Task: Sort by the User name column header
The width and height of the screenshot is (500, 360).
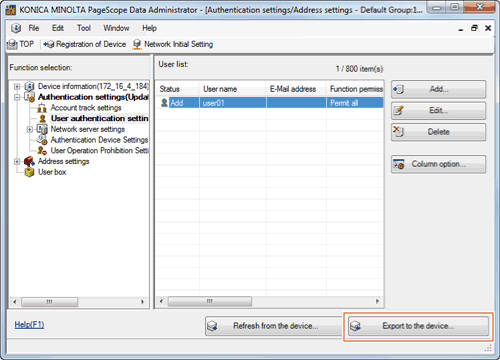Action: (x=233, y=89)
